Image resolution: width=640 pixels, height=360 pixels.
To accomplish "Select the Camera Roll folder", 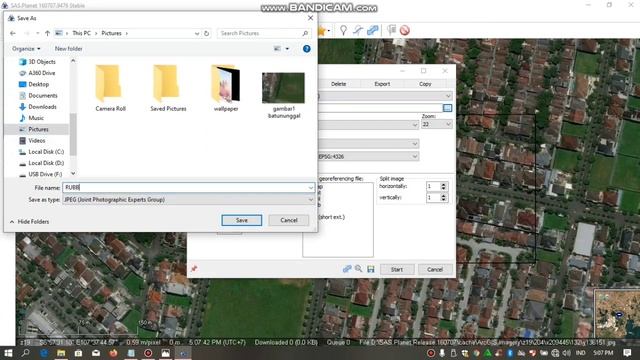I will (110, 88).
